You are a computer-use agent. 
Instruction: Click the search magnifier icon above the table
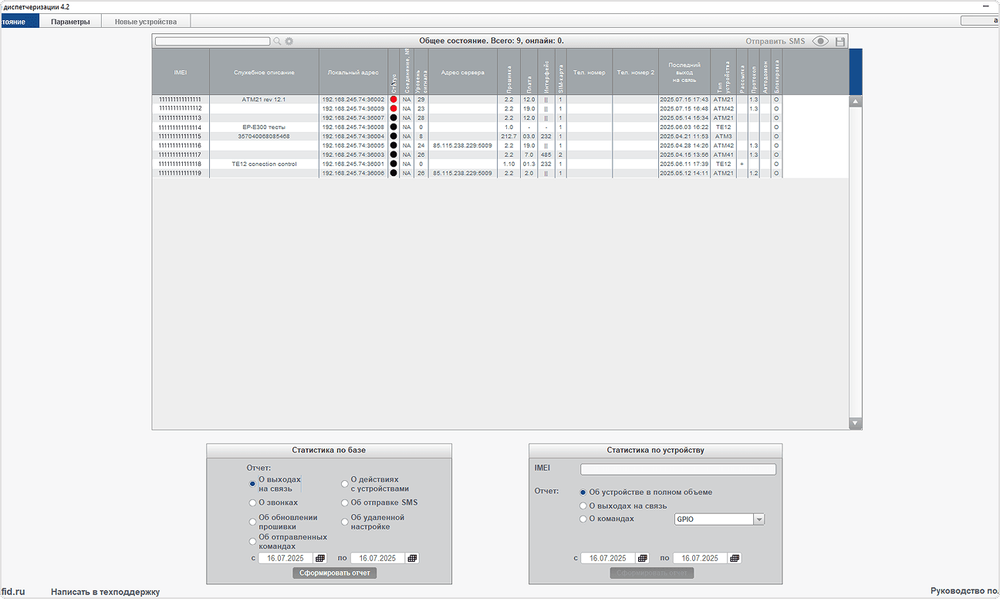[x=278, y=42]
